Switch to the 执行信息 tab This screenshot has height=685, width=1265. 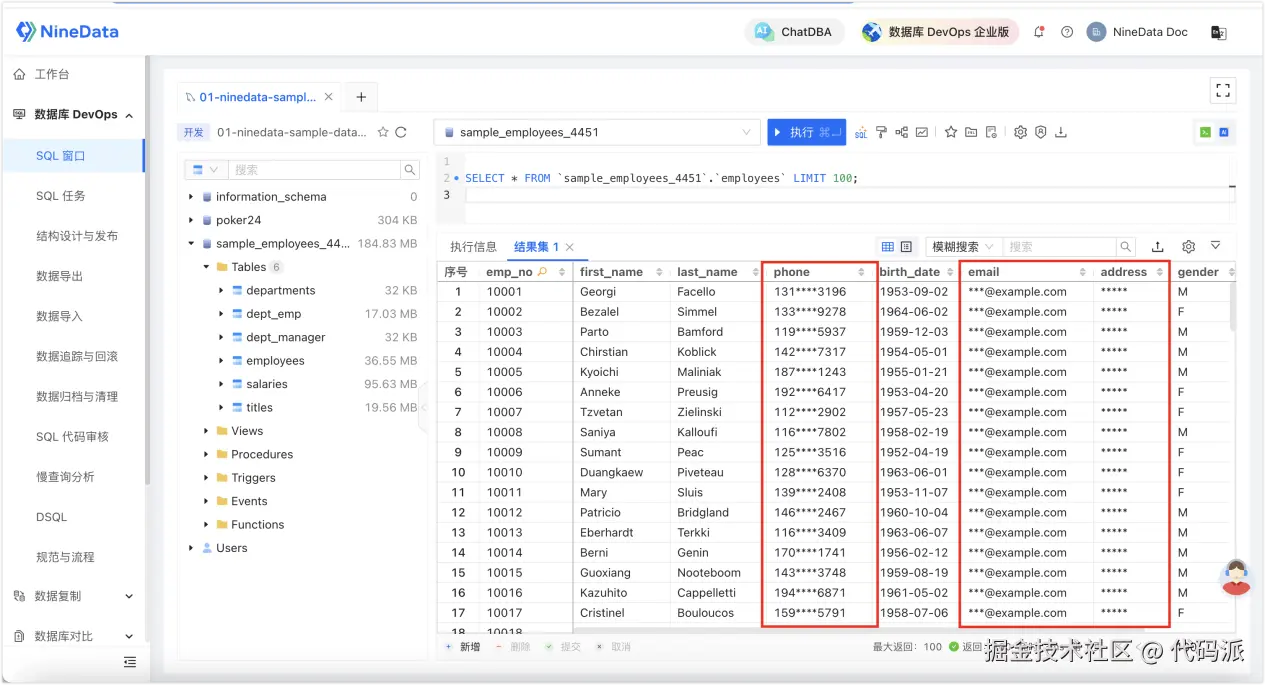click(x=473, y=247)
